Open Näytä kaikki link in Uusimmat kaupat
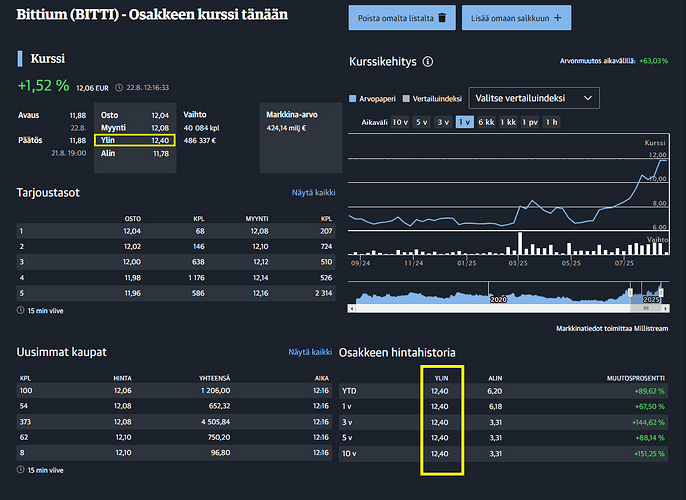The width and height of the screenshot is (686, 500). [x=310, y=352]
